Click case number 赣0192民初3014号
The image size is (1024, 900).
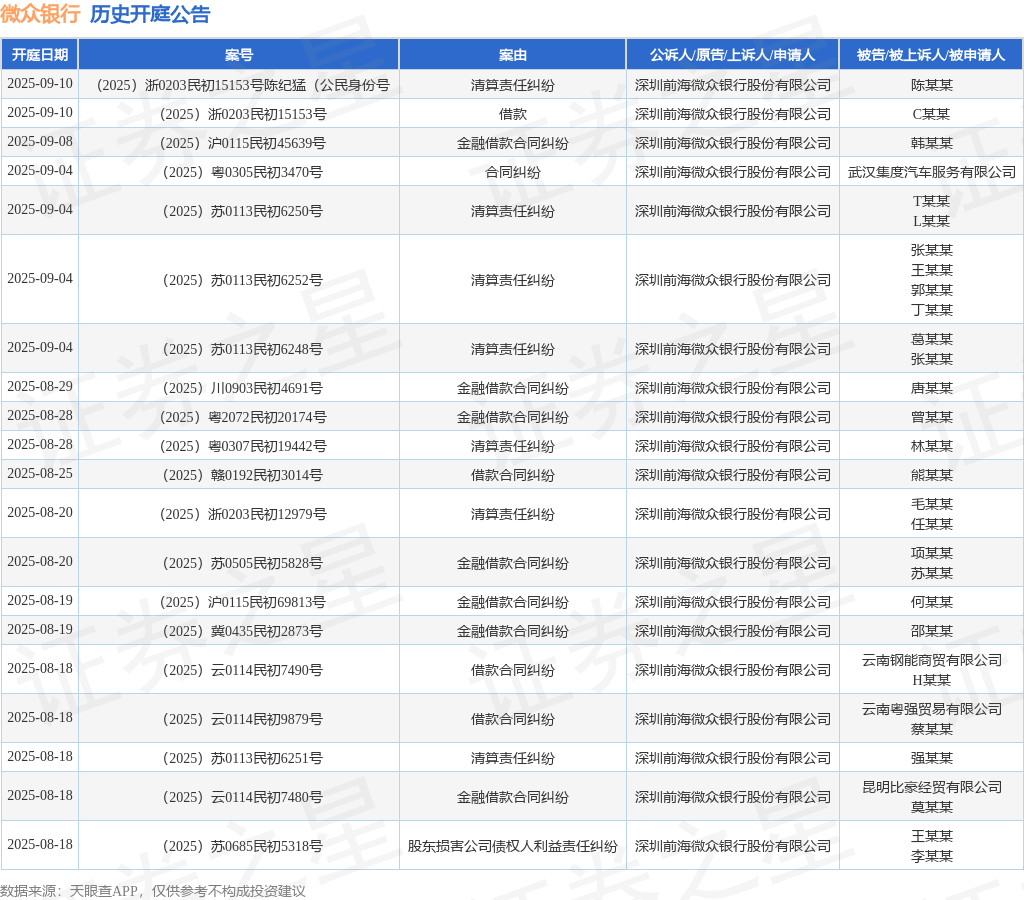point(243,475)
